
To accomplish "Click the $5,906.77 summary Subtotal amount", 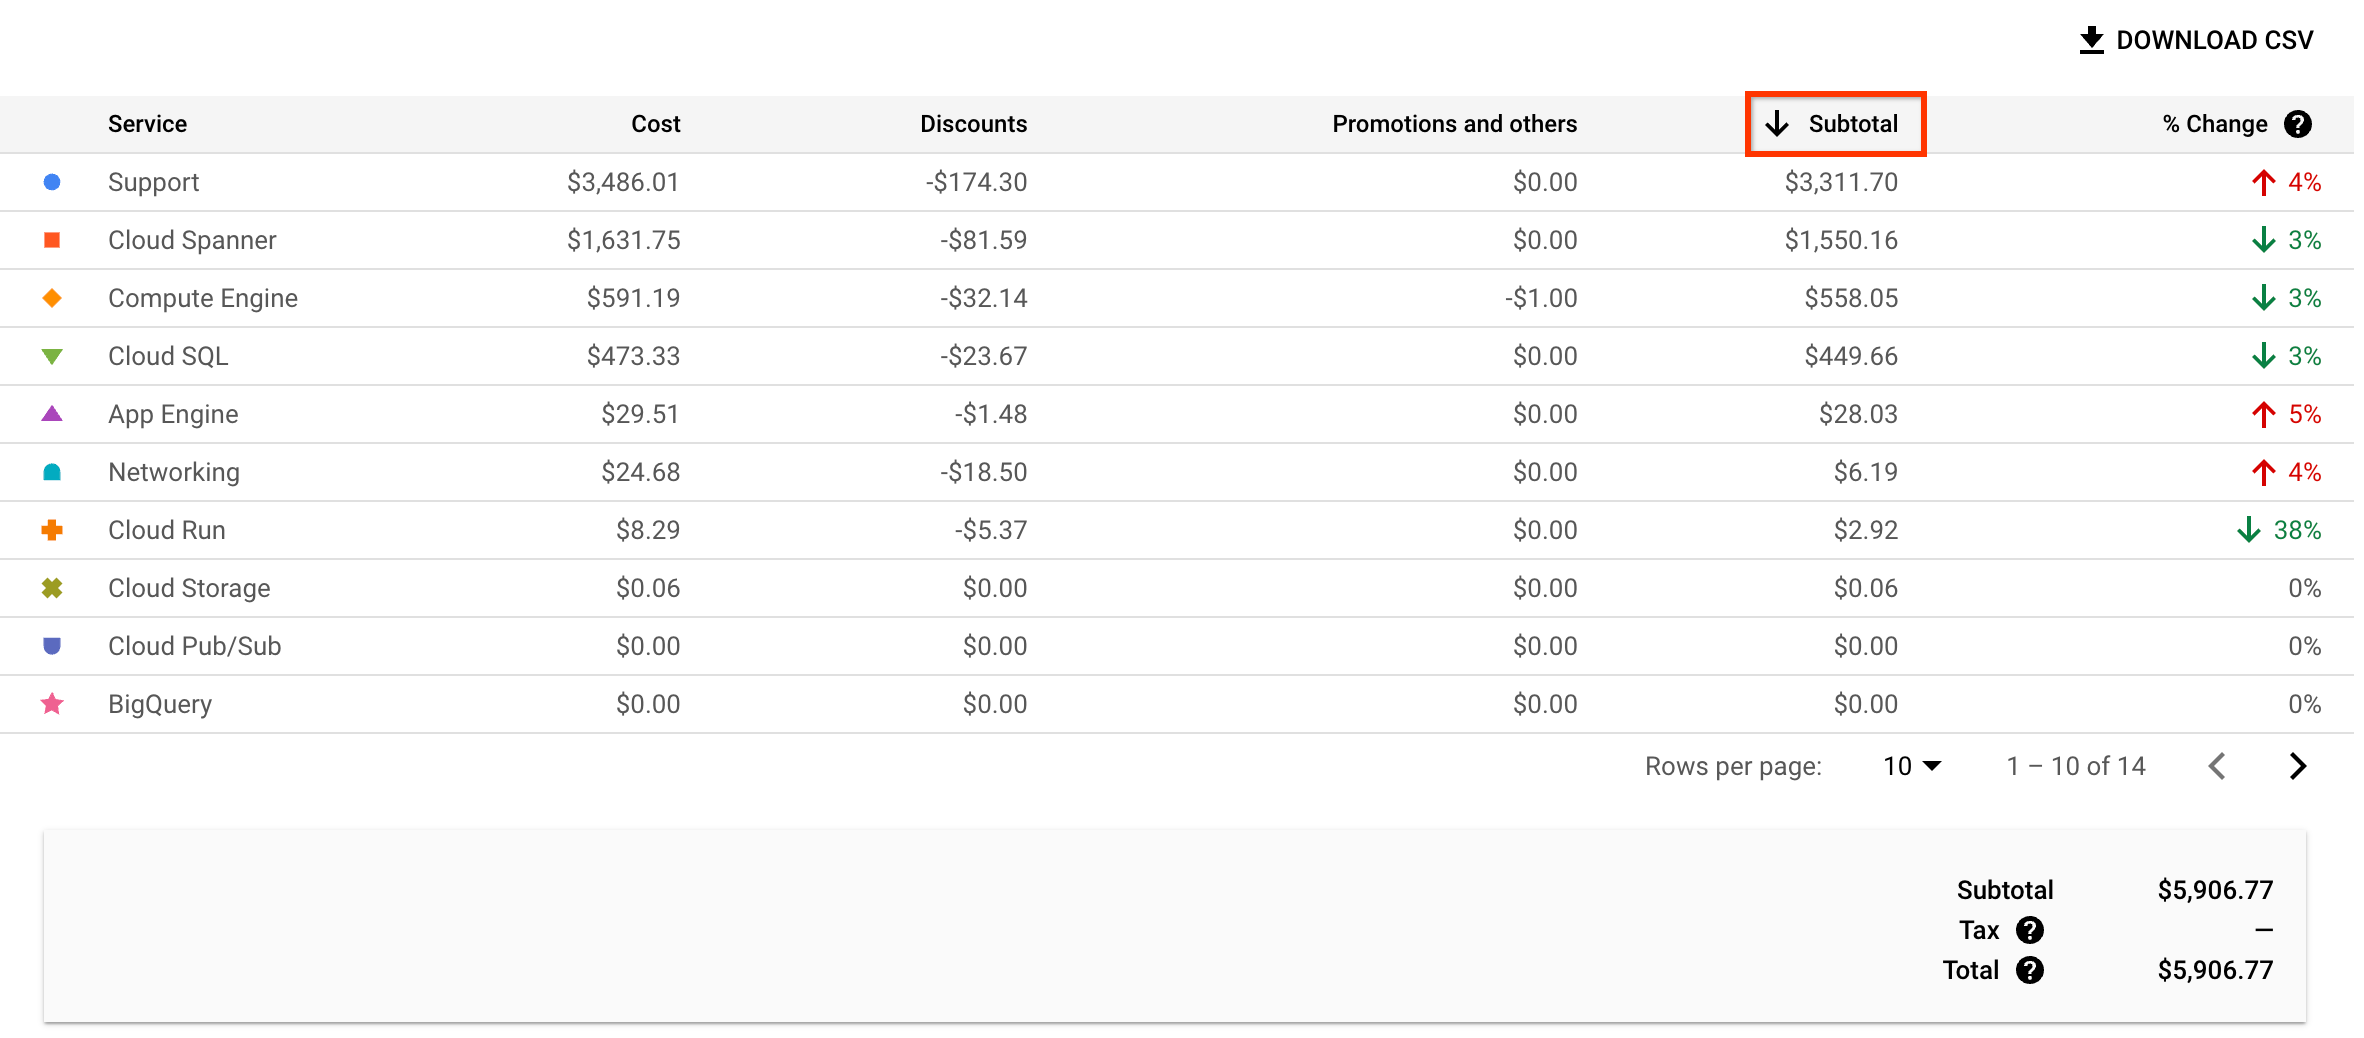I will point(2215,890).
